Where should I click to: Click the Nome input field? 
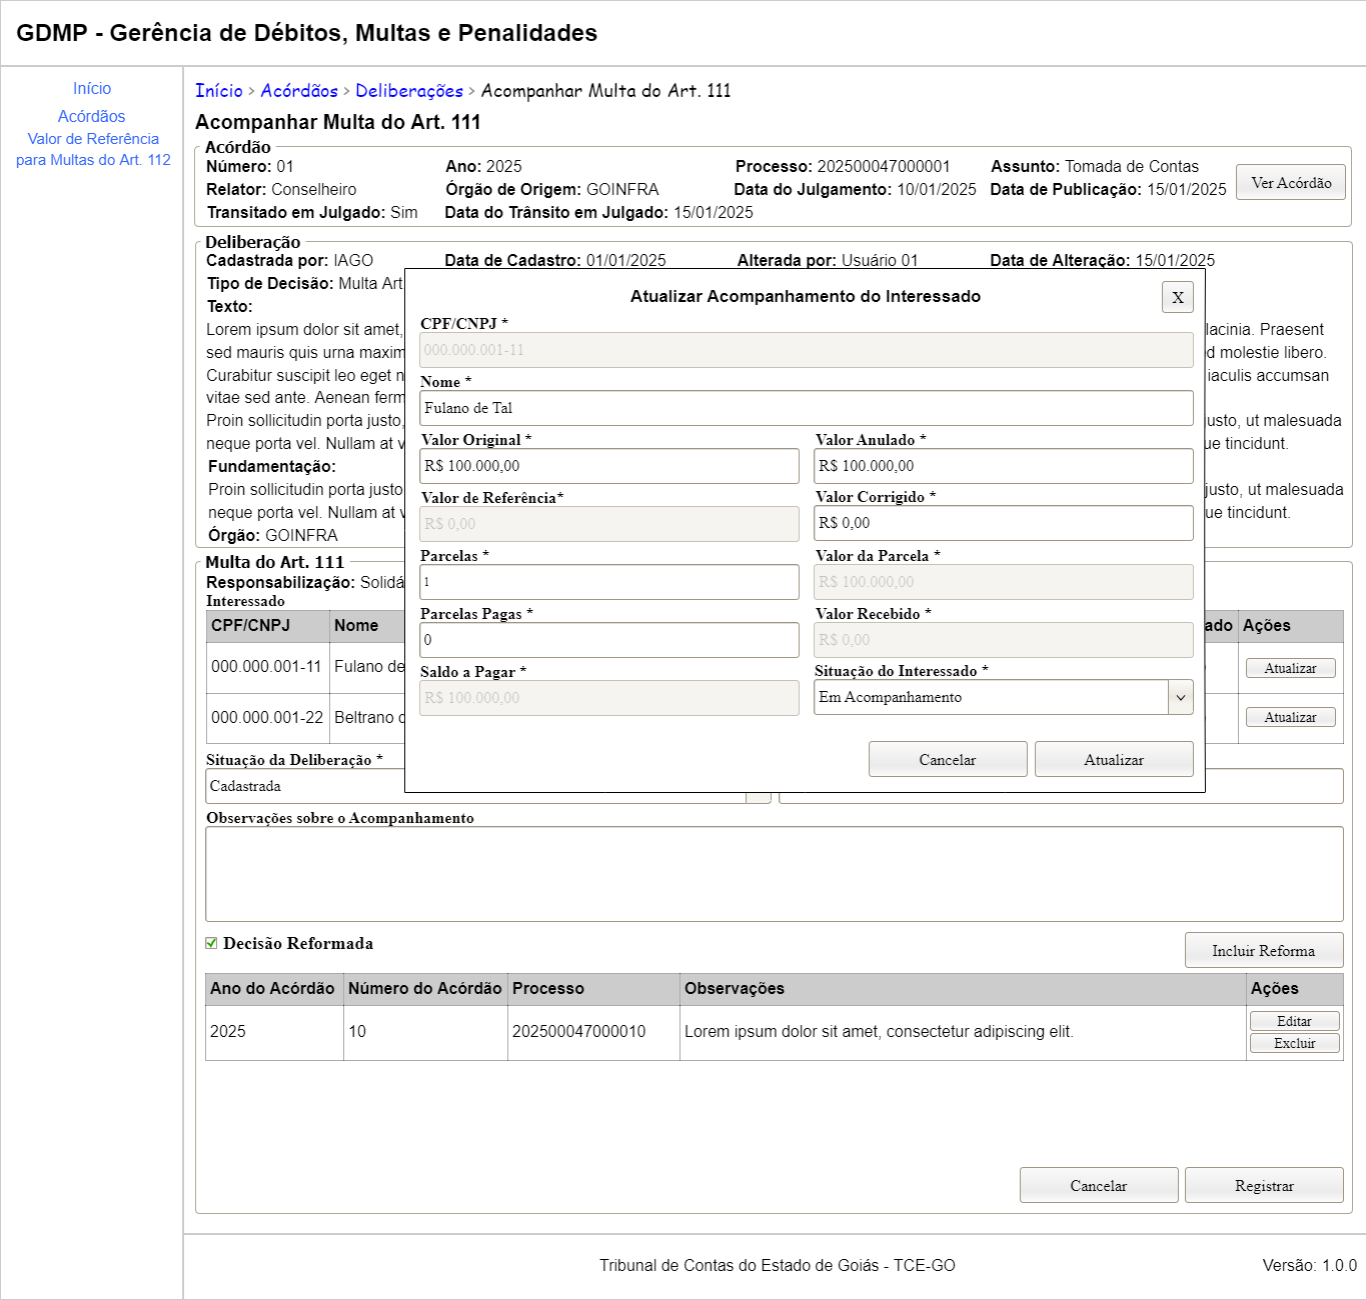pos(806,408)
